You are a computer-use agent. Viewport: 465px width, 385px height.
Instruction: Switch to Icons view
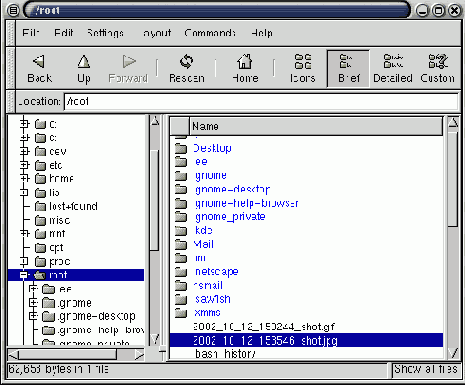click(303, 69)
